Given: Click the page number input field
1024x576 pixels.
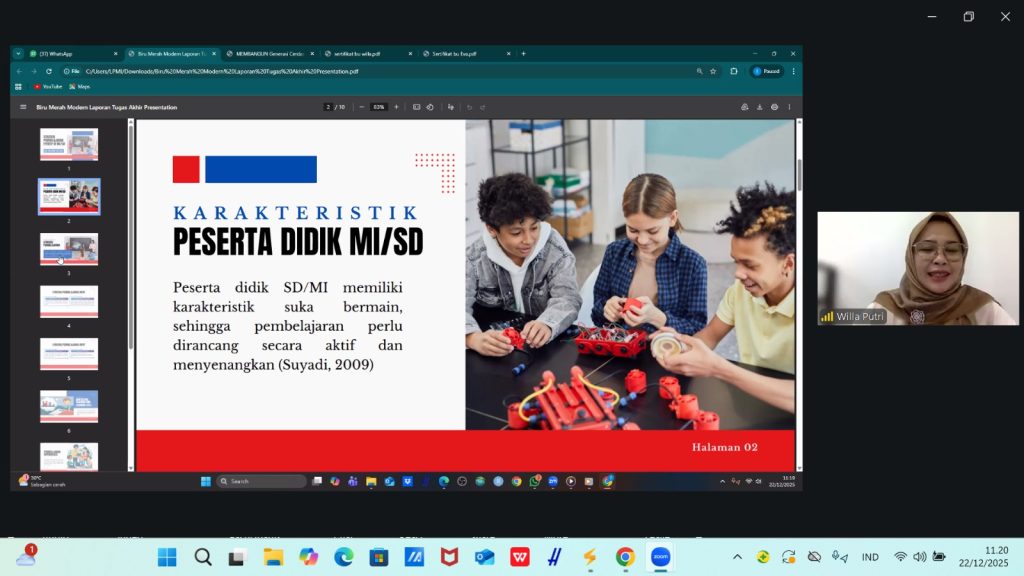Looking at the screenshot, I should [x=327, y=107].
